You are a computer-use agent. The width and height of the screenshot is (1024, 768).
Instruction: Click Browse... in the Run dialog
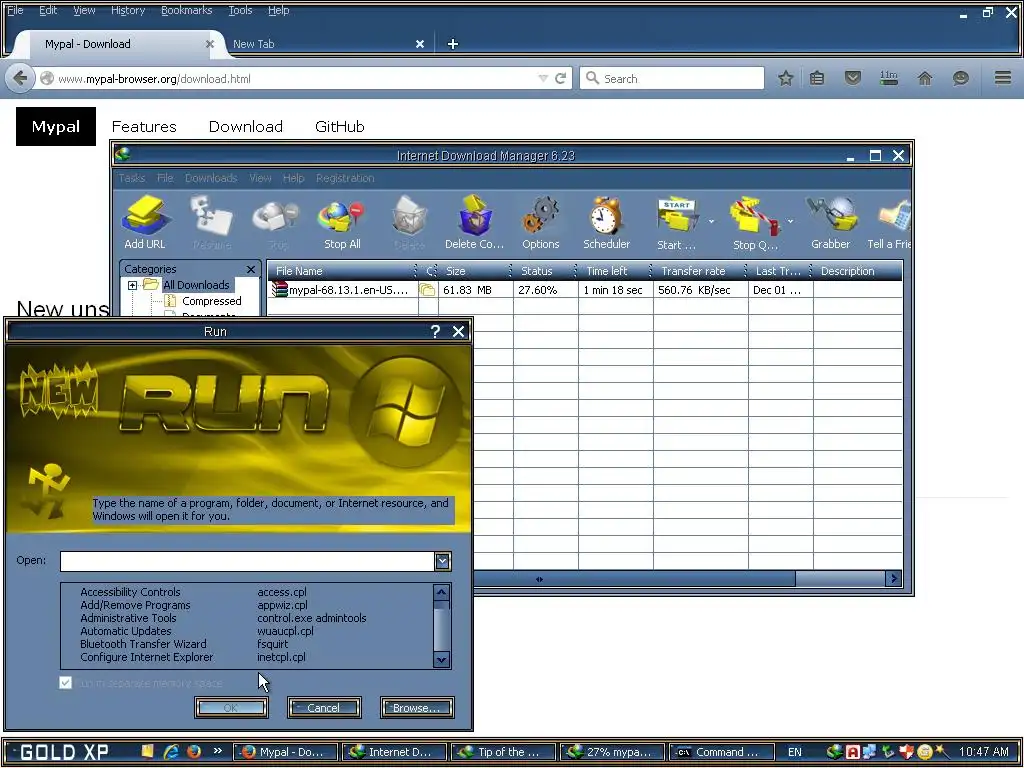coord(417,707)
